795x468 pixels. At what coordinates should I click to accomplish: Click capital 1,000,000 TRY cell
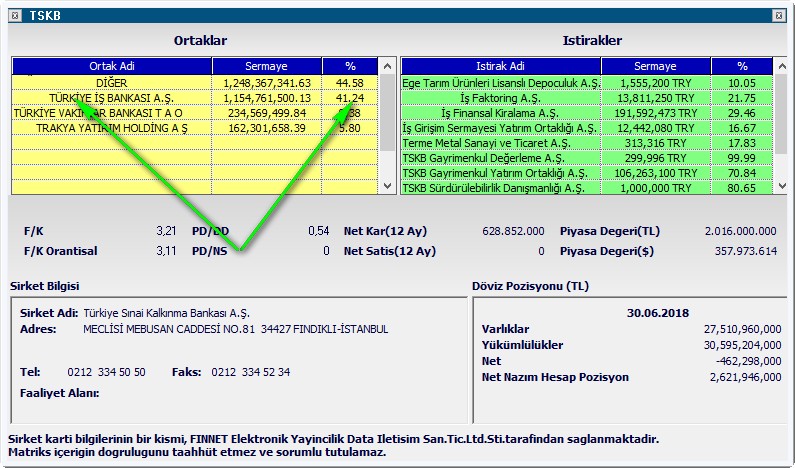tap(656, 188)
